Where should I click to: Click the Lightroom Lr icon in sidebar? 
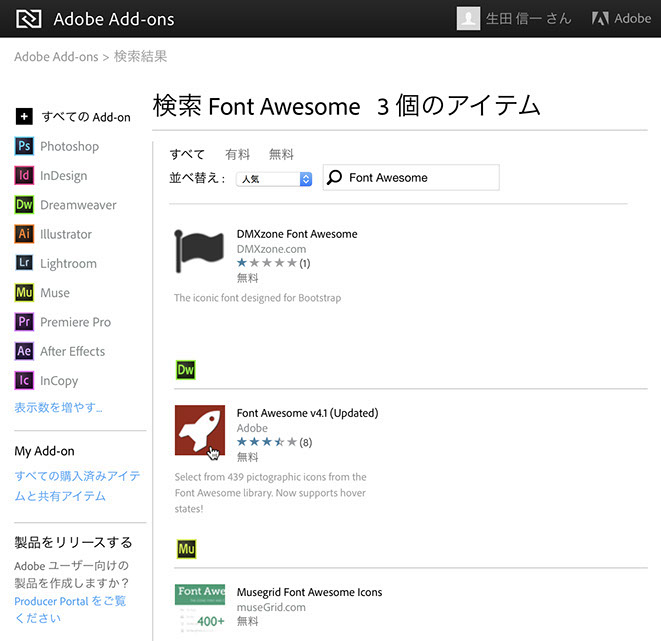click(24, 263)
